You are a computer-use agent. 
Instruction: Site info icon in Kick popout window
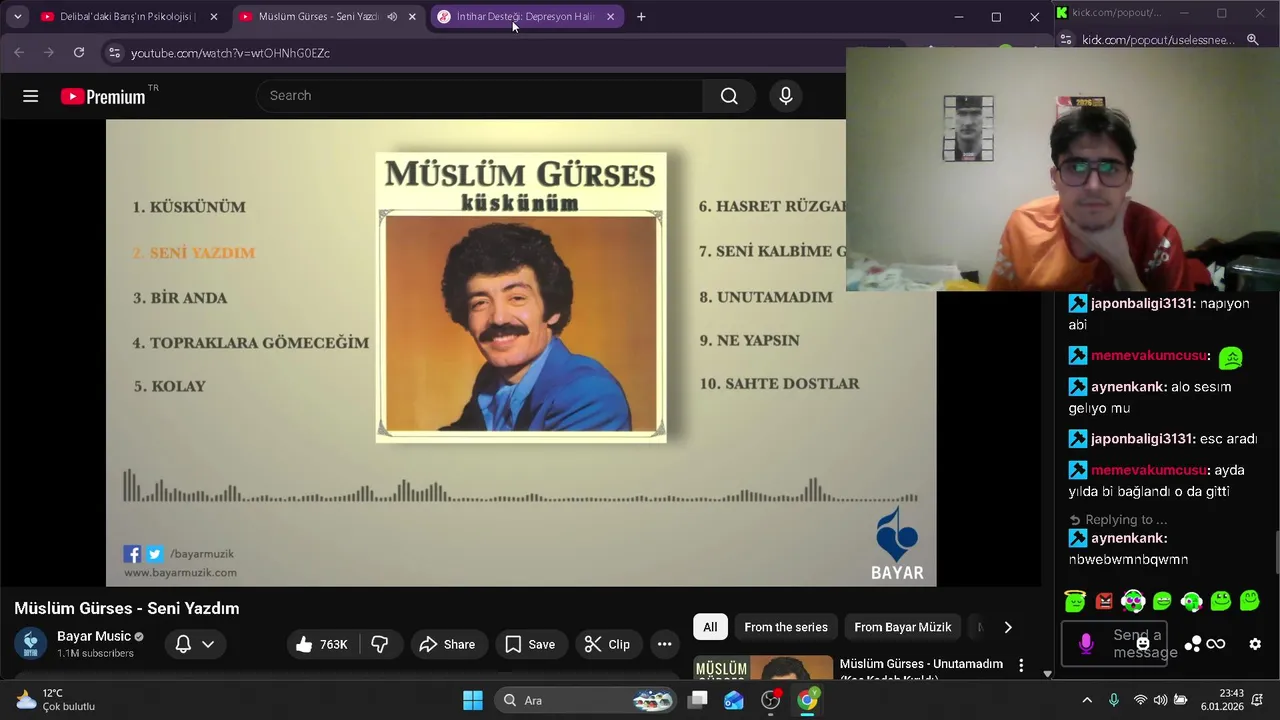(x=1066, y=40)
